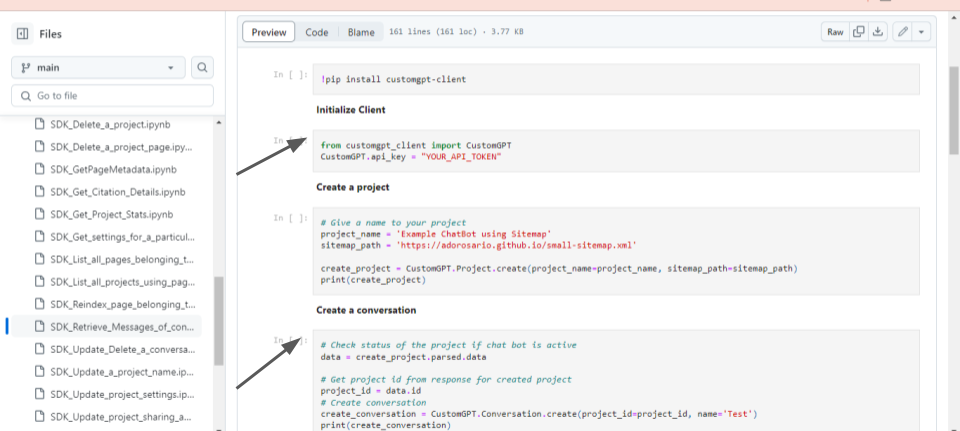Viewport: 960px width, 431px height.
Task: Click file tree scroll up arrow
Action: [x=219, y=122]
